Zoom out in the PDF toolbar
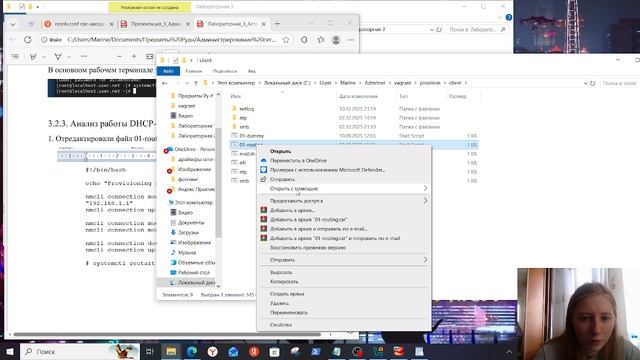Image resolution: width=640 pixels, height=360 pixels. [119, 56]
